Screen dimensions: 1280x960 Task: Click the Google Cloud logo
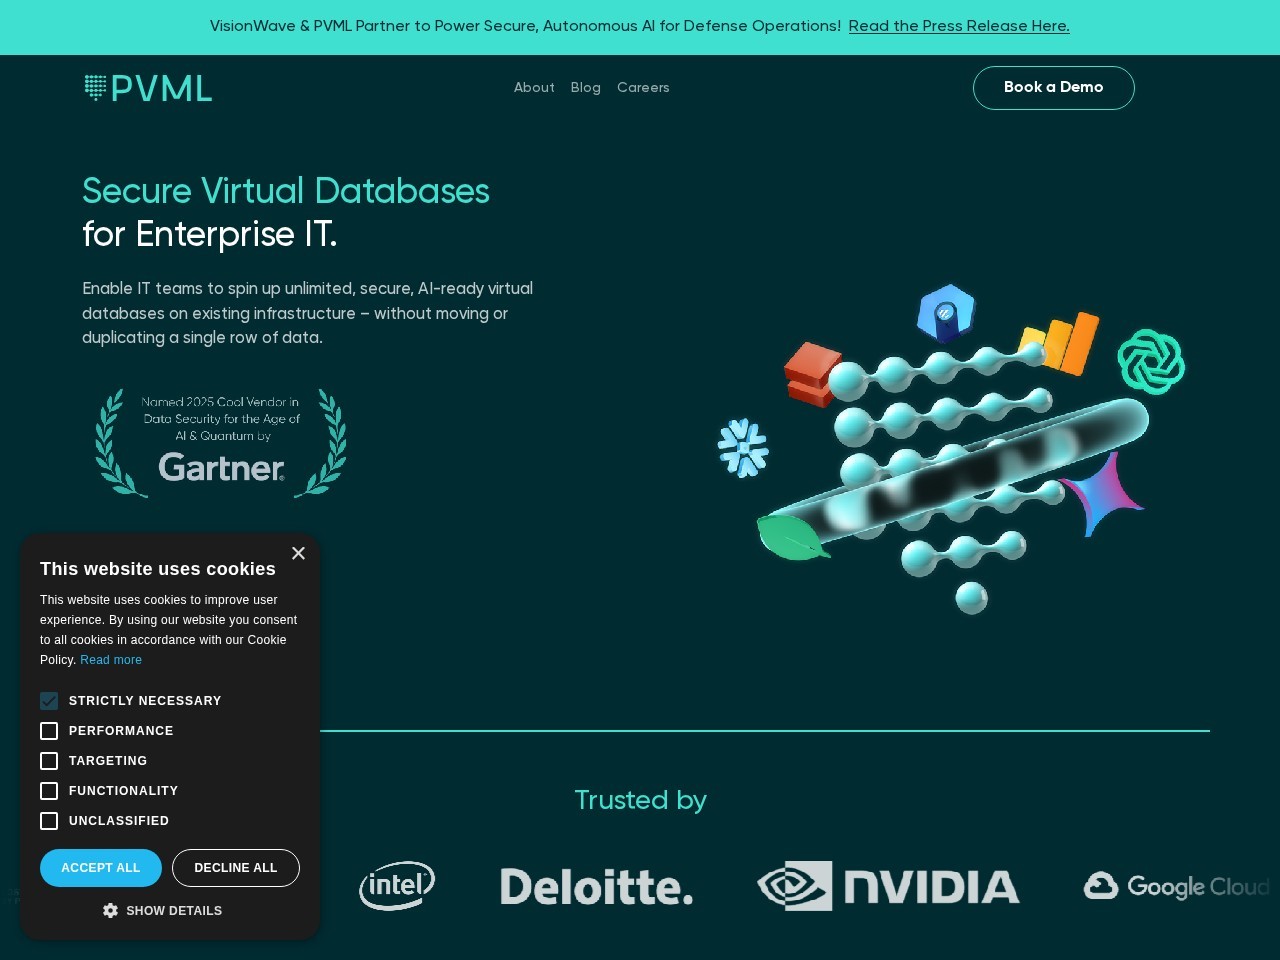1176,886
